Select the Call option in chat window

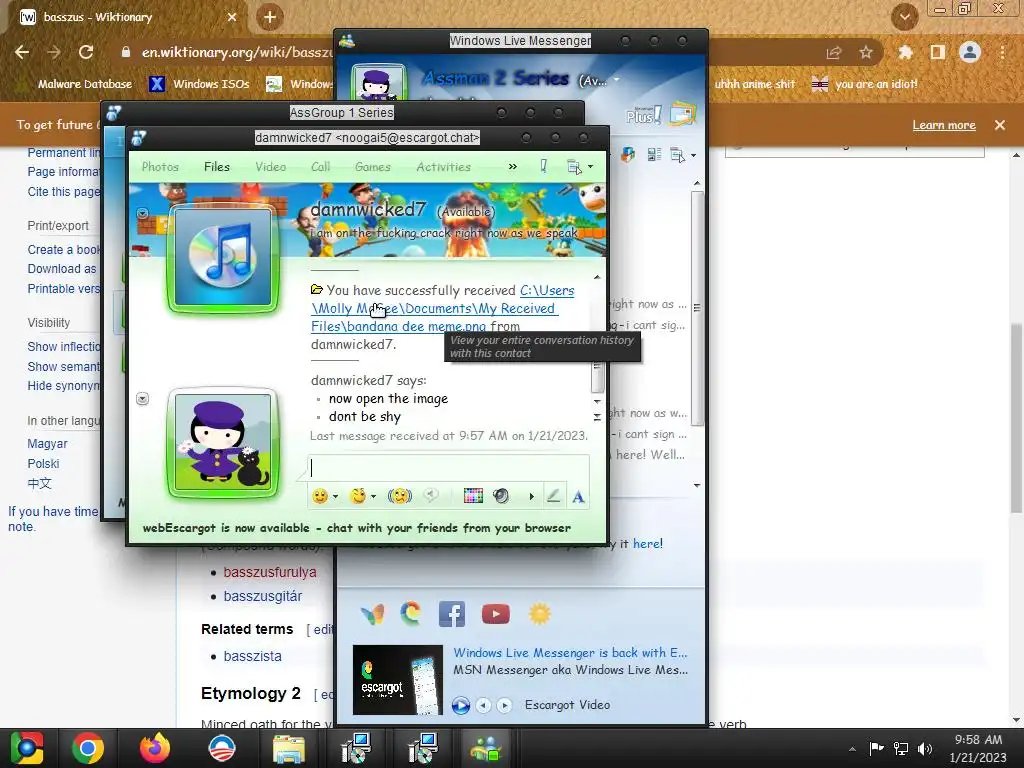[x=321, y=167]
